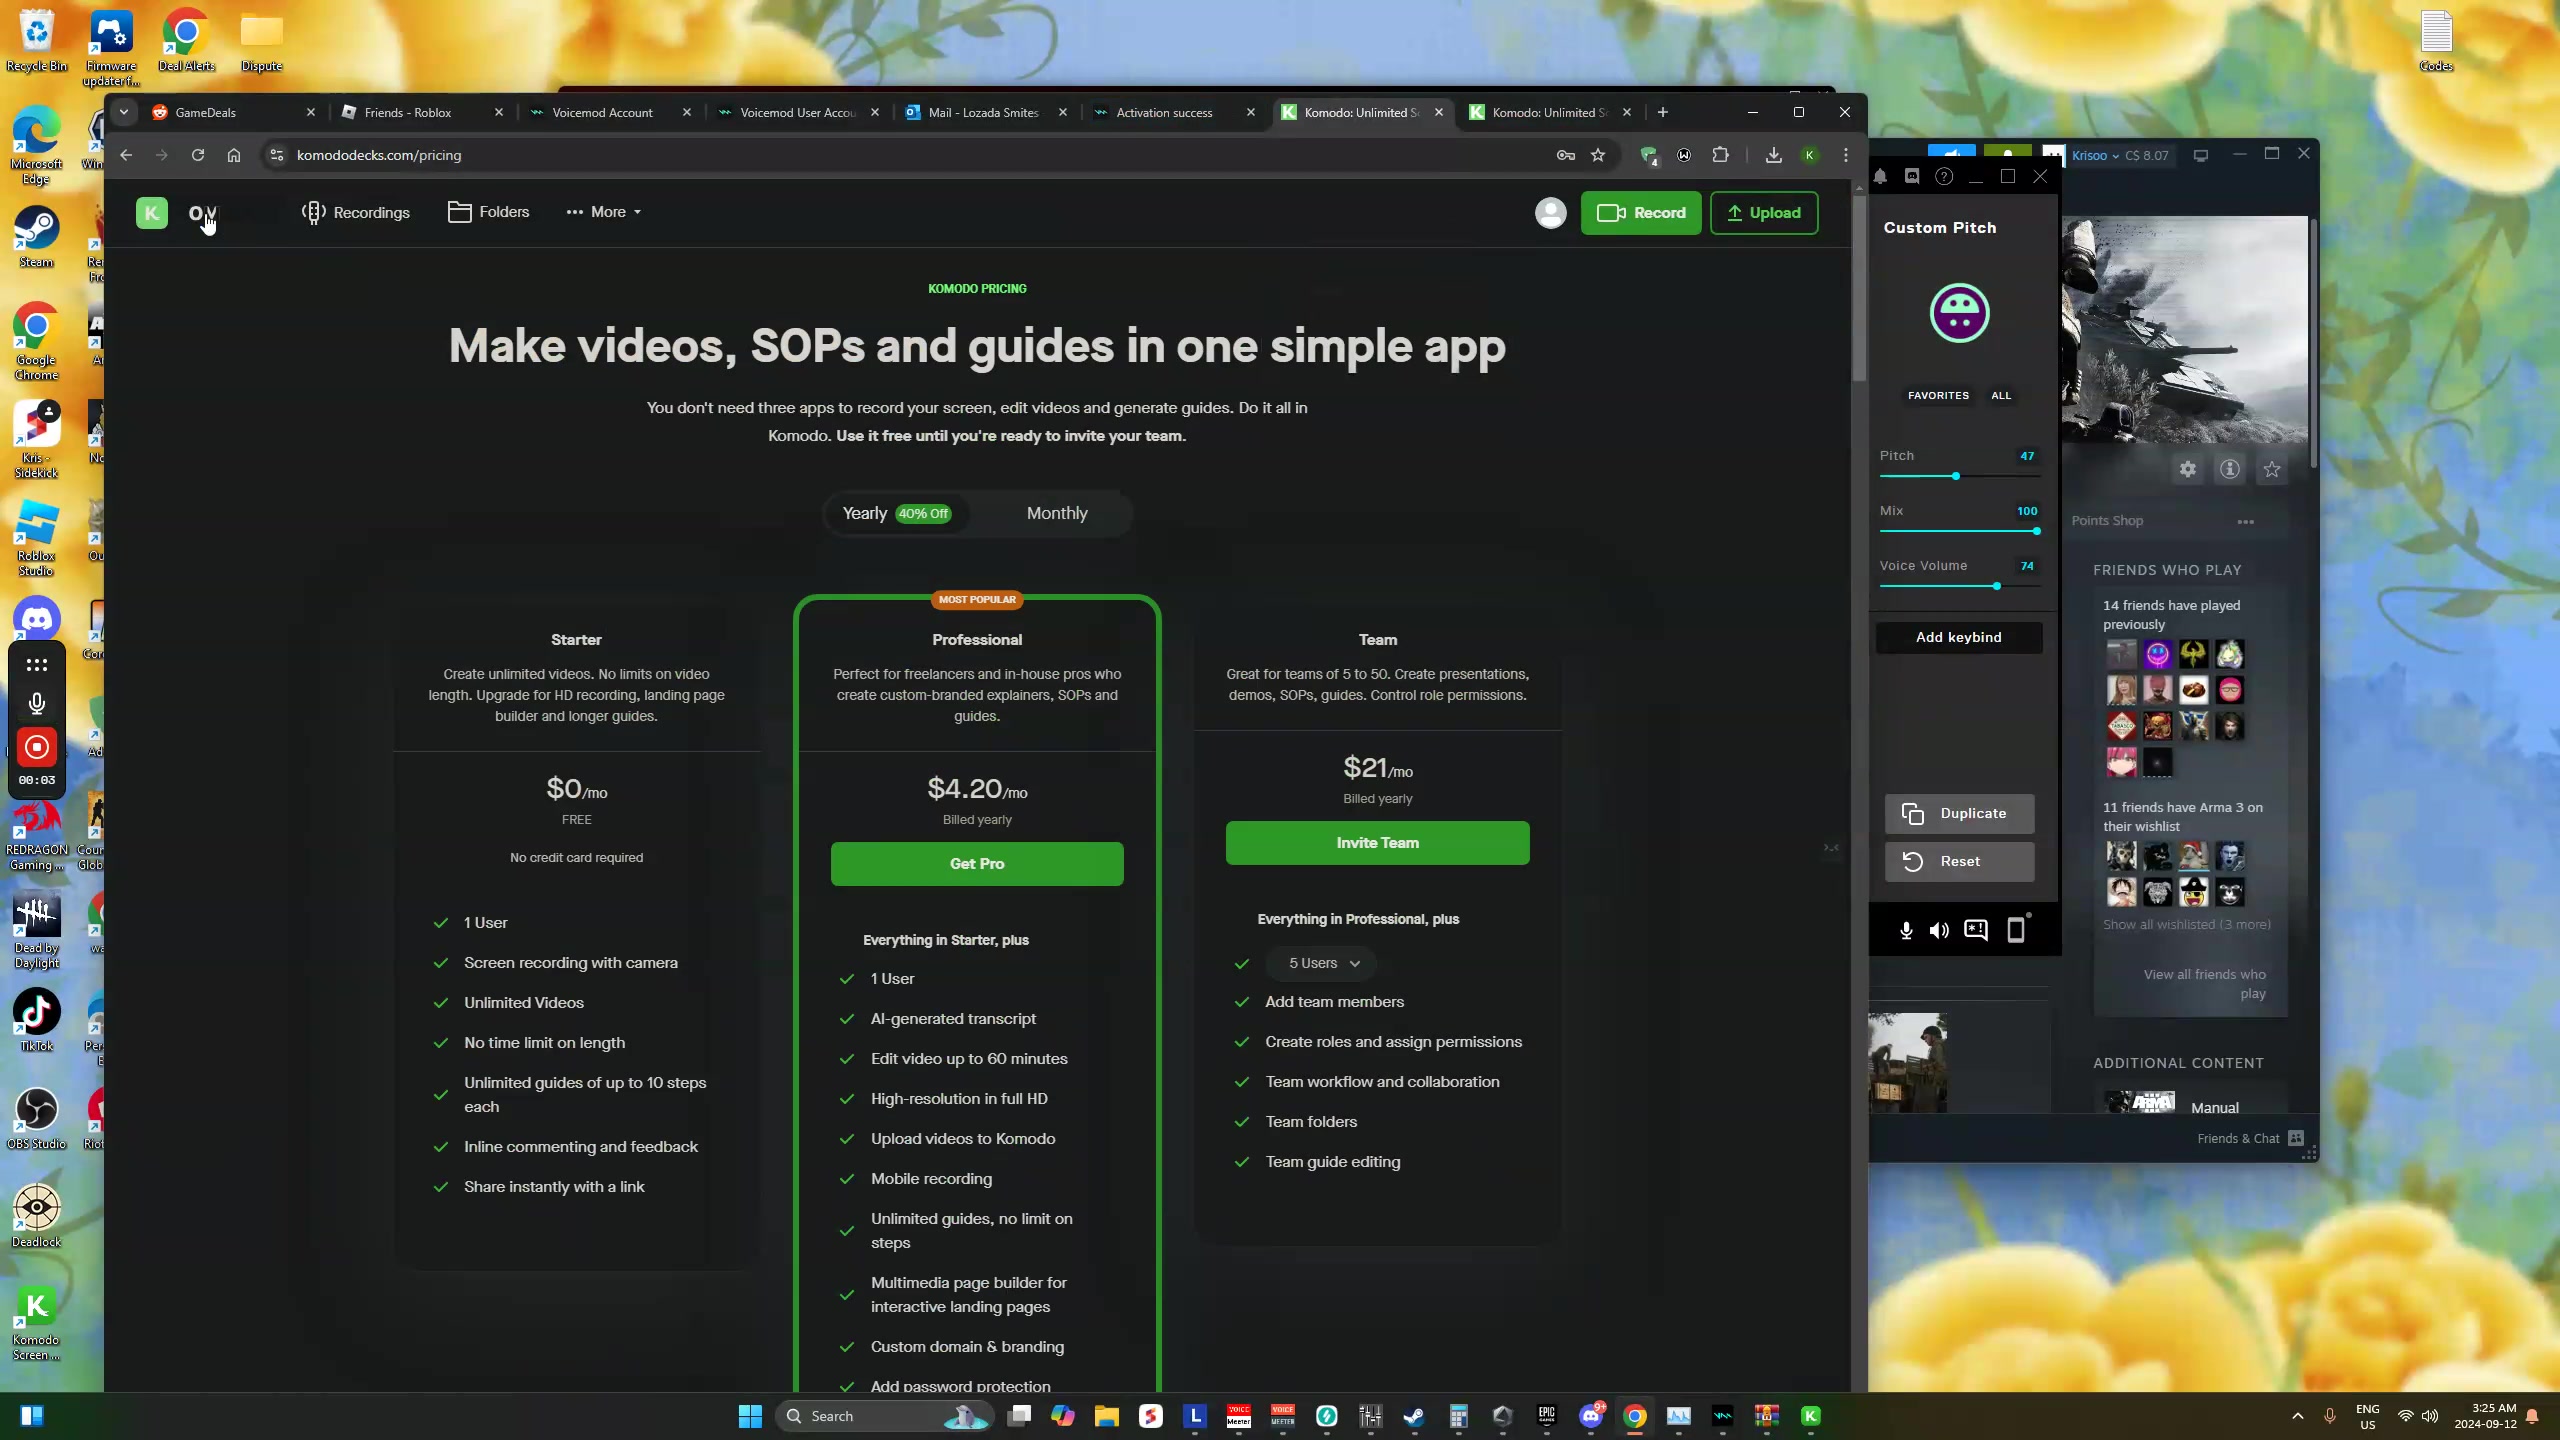This screenshot has width=2560, height=1440.
Task: Open Chrome extensions puzzle icon
Action: [x=1720, y=155]
